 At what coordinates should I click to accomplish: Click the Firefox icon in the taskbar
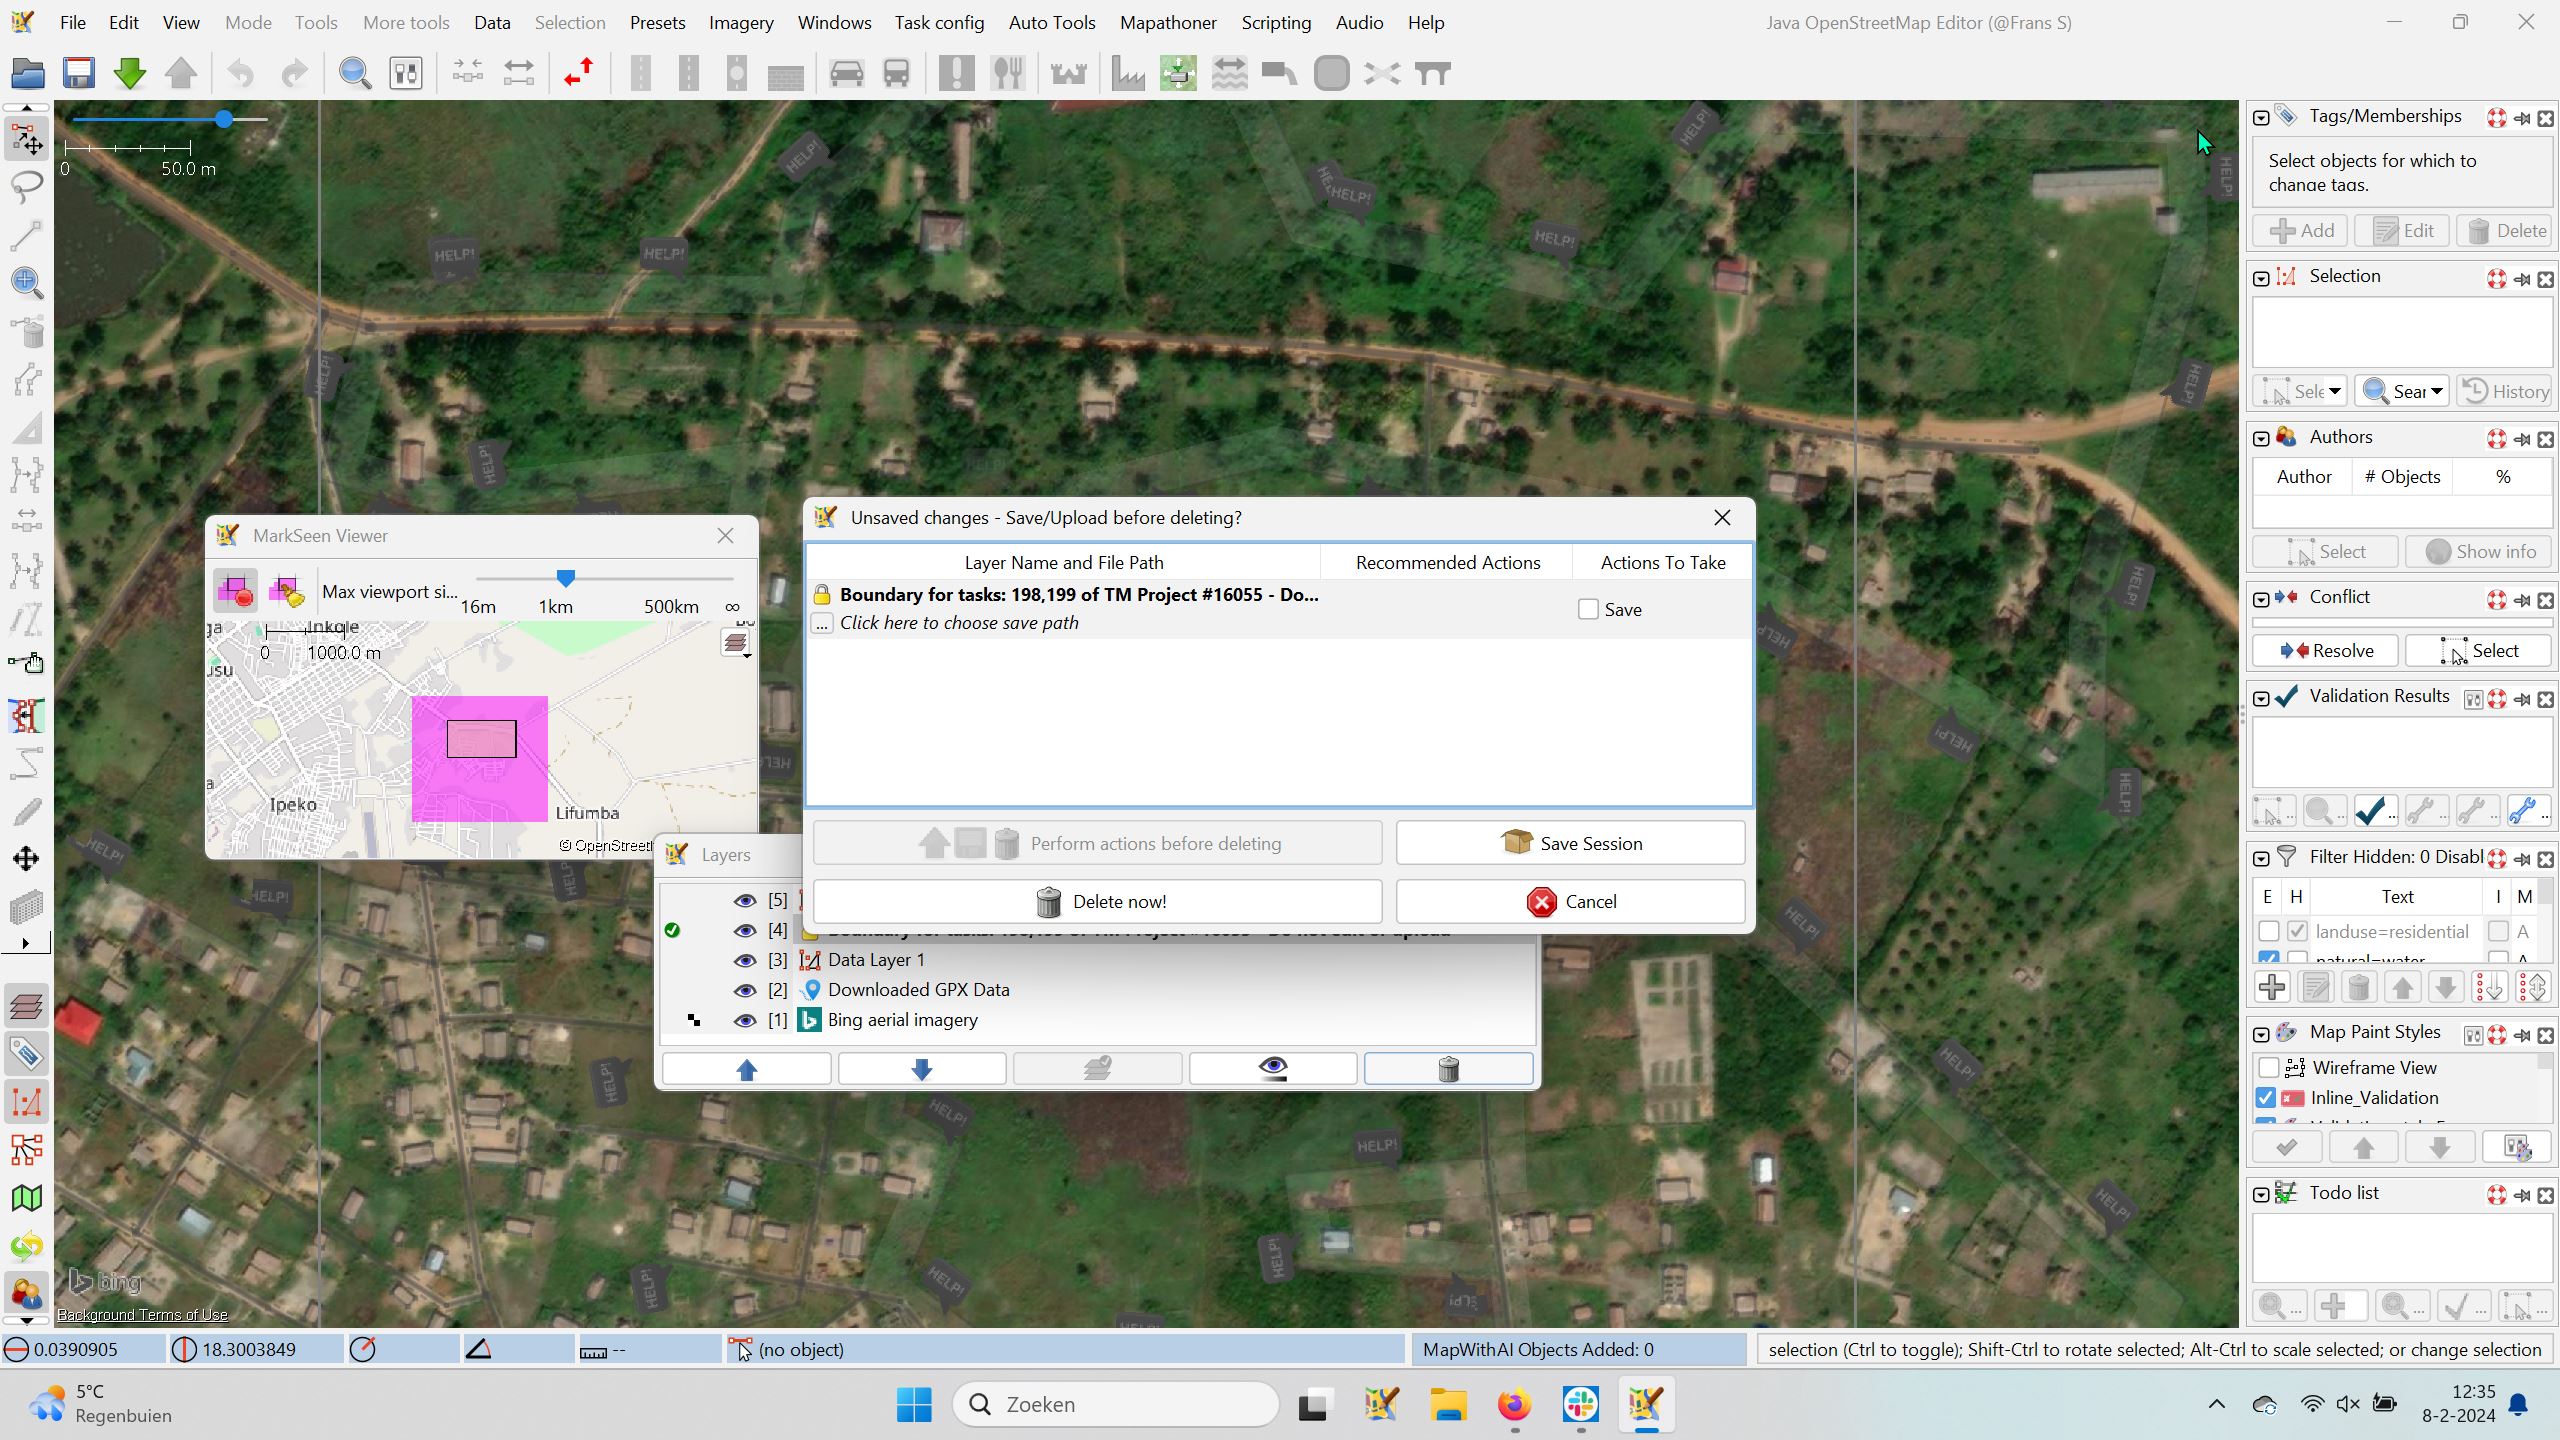point(1513,1405)
